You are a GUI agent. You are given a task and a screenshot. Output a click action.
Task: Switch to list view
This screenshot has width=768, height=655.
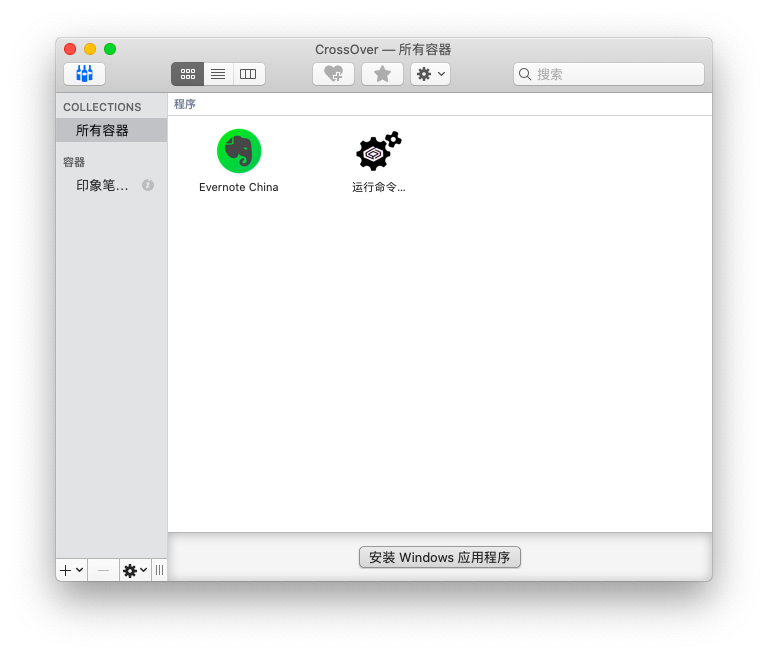pyautogui.click(x=218, y=74)
